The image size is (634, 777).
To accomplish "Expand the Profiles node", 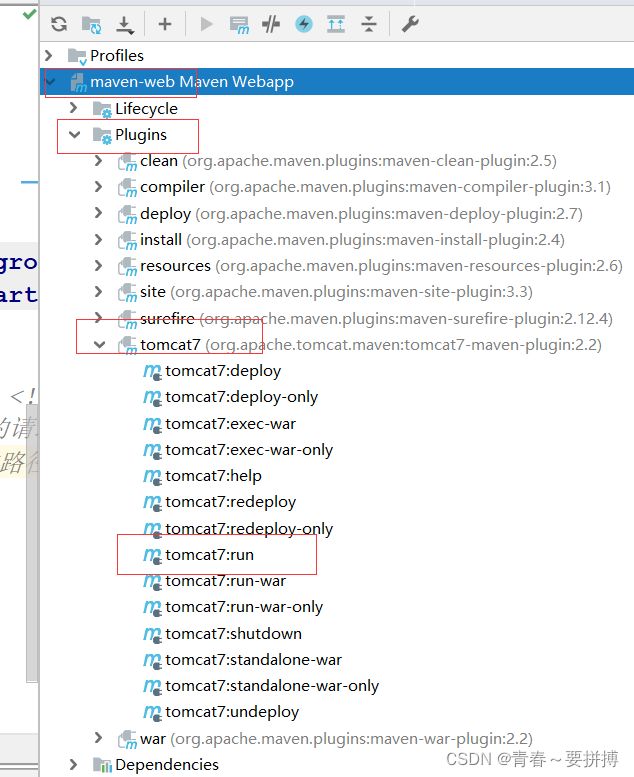I will coord(49,55).
